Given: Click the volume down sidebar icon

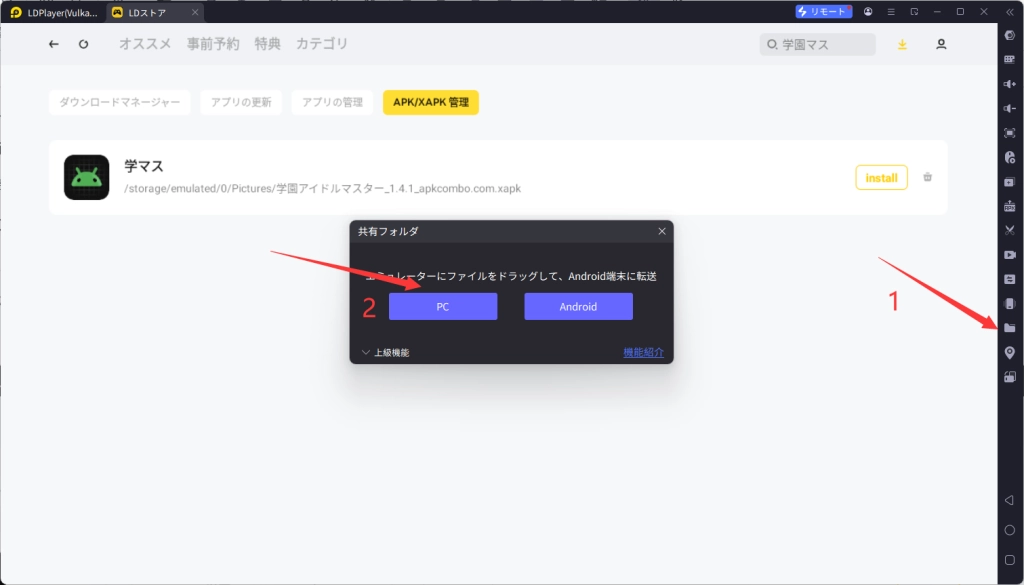Looking at the screenshot, I should [1010, 108].
